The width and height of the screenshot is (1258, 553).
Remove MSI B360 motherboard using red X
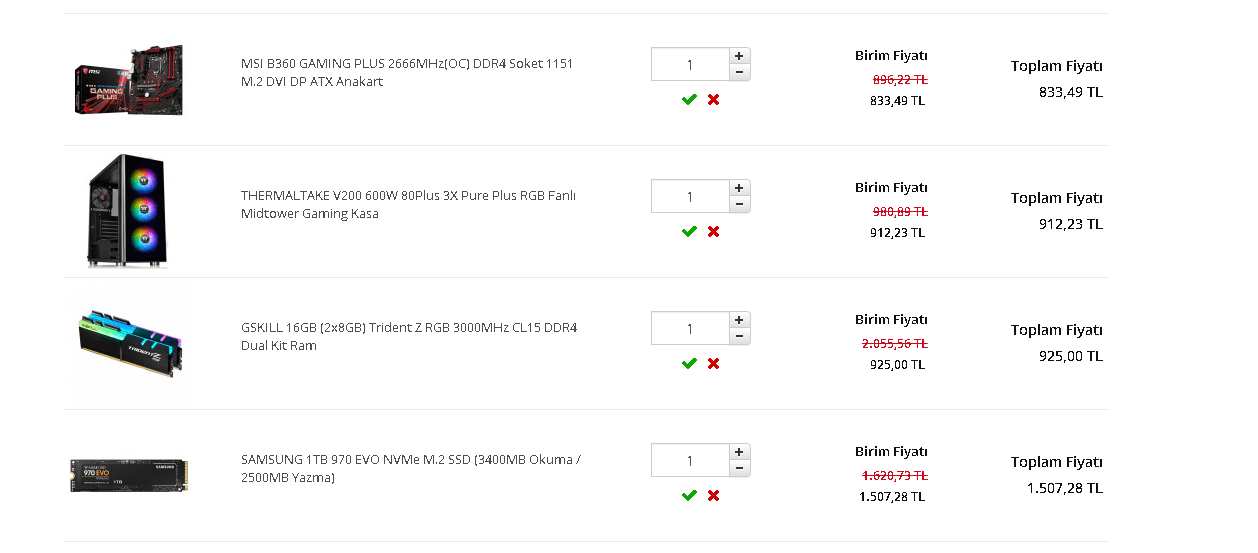coord(713,100)
